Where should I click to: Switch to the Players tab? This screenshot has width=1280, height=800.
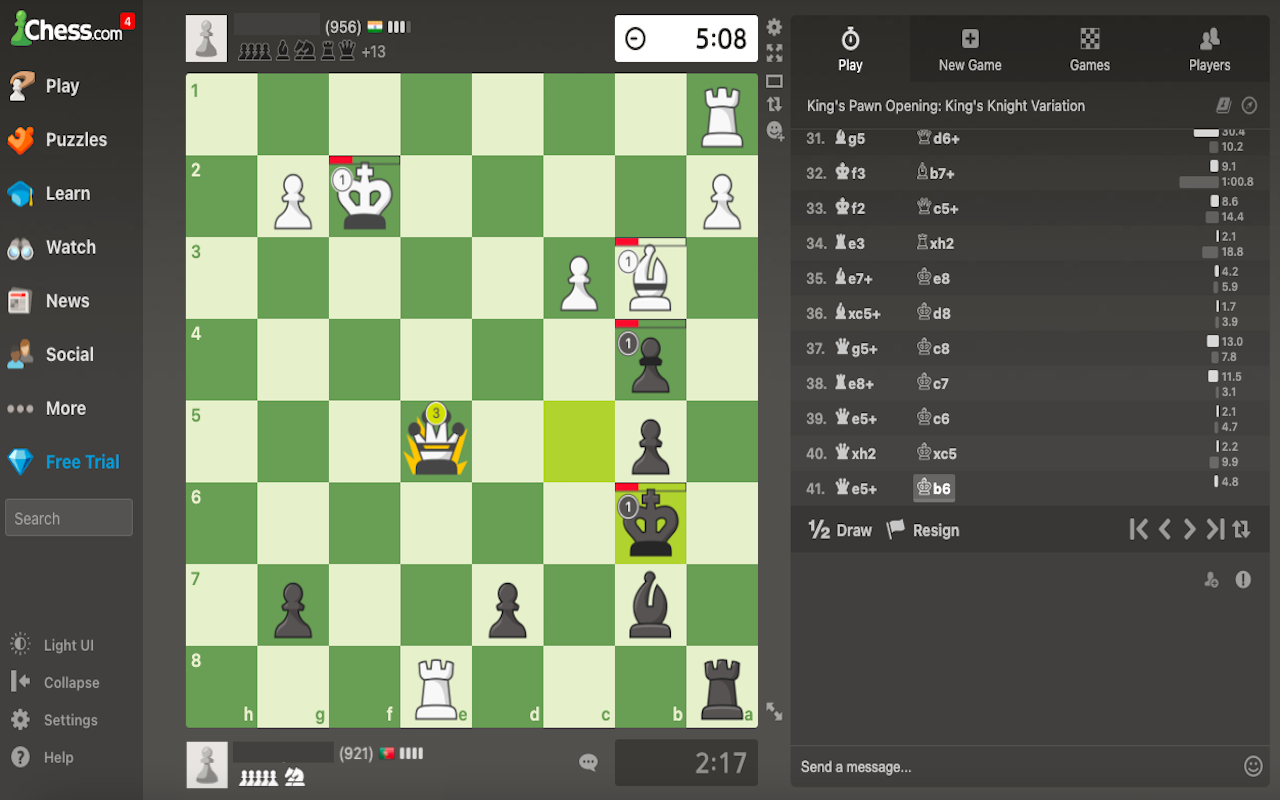[x=1209, y=48]
